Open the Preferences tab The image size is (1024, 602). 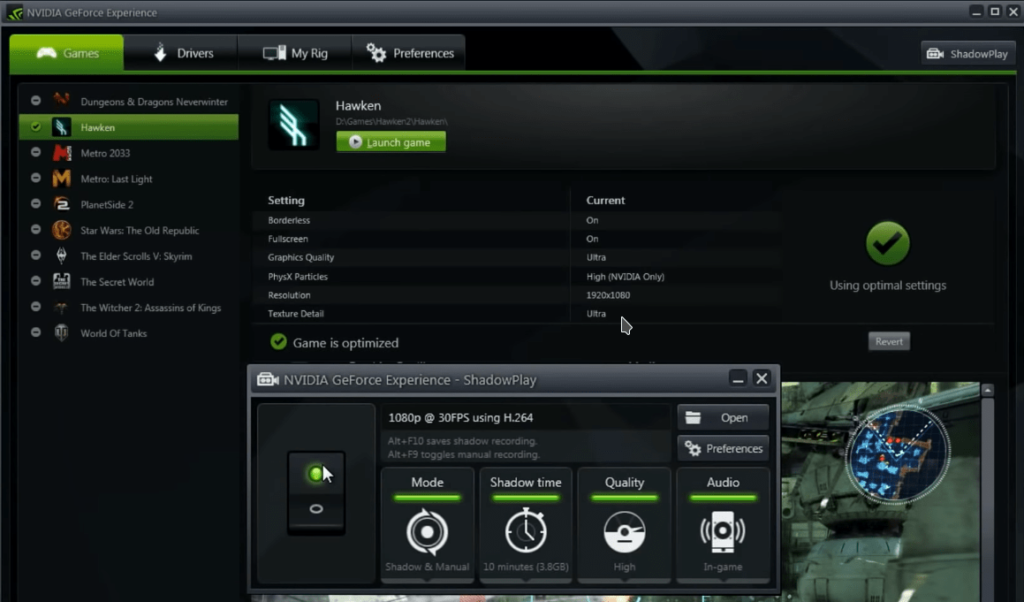tap(409, 53)
